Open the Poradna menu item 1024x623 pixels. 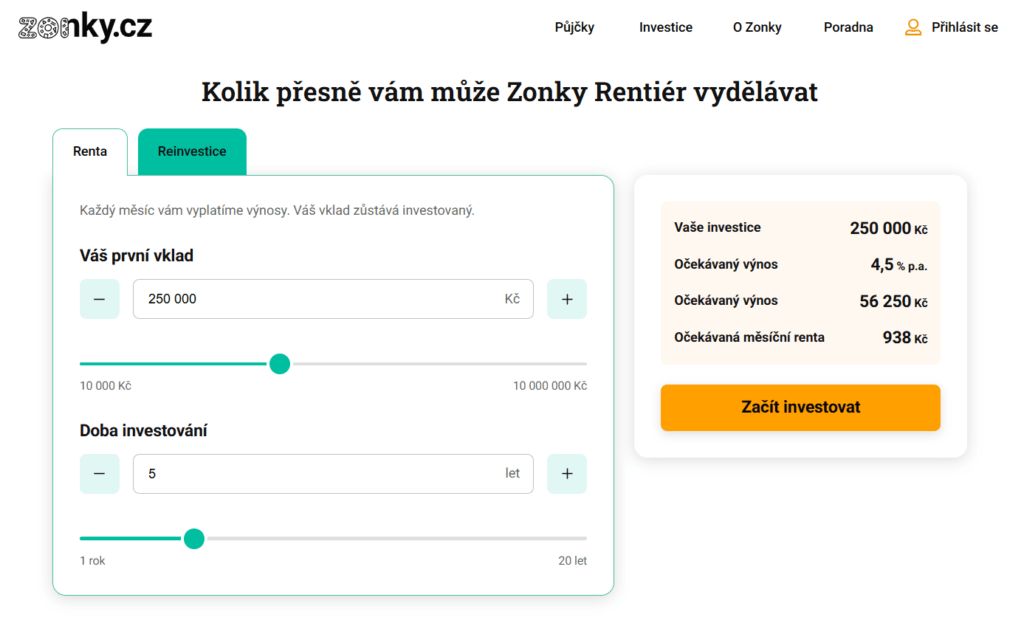(x=848, y=27)
